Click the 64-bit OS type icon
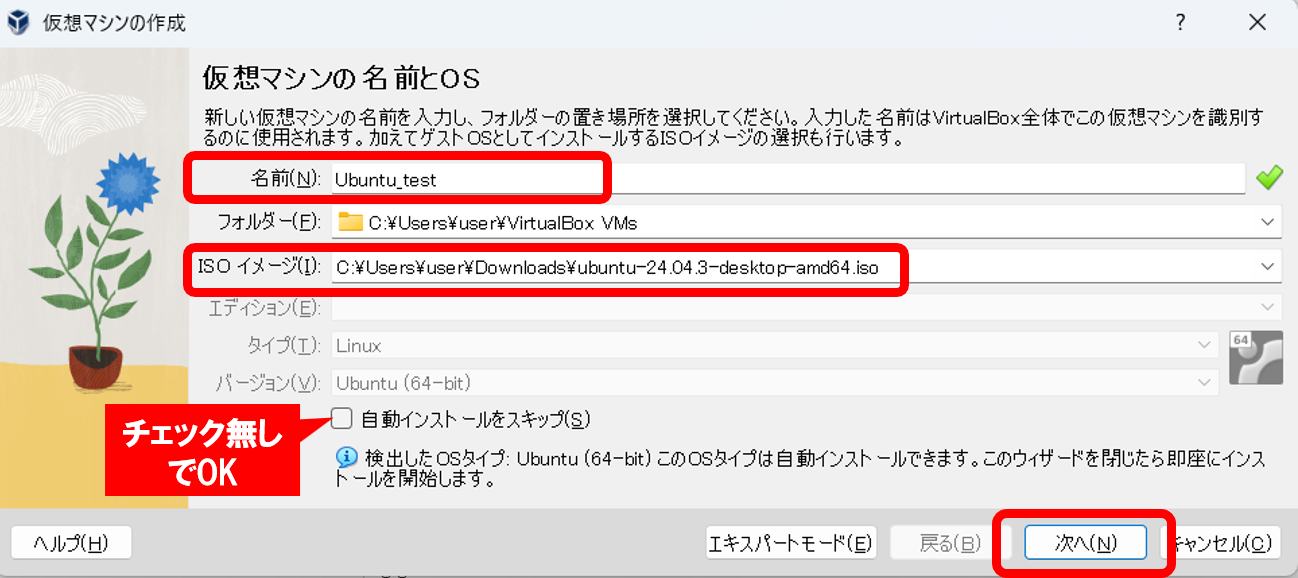This screenshot has width=1298, height=578. pyautogui.click(x=1256, y=358)
